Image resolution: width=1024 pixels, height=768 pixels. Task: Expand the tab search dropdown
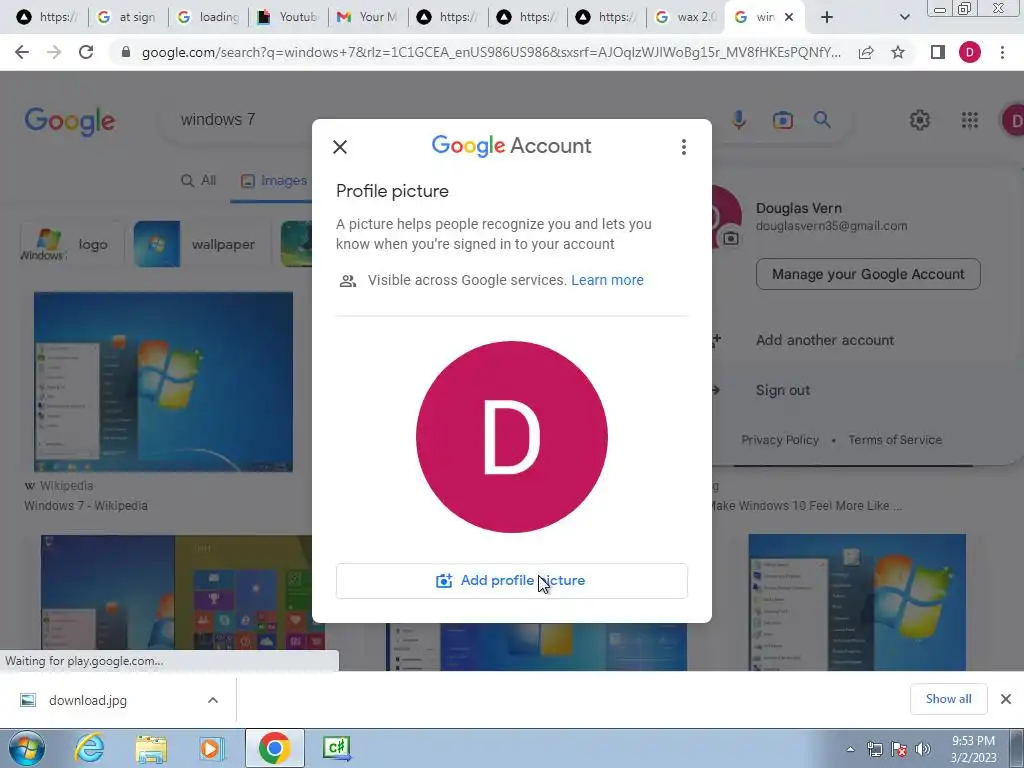click(x=904, y=17)
